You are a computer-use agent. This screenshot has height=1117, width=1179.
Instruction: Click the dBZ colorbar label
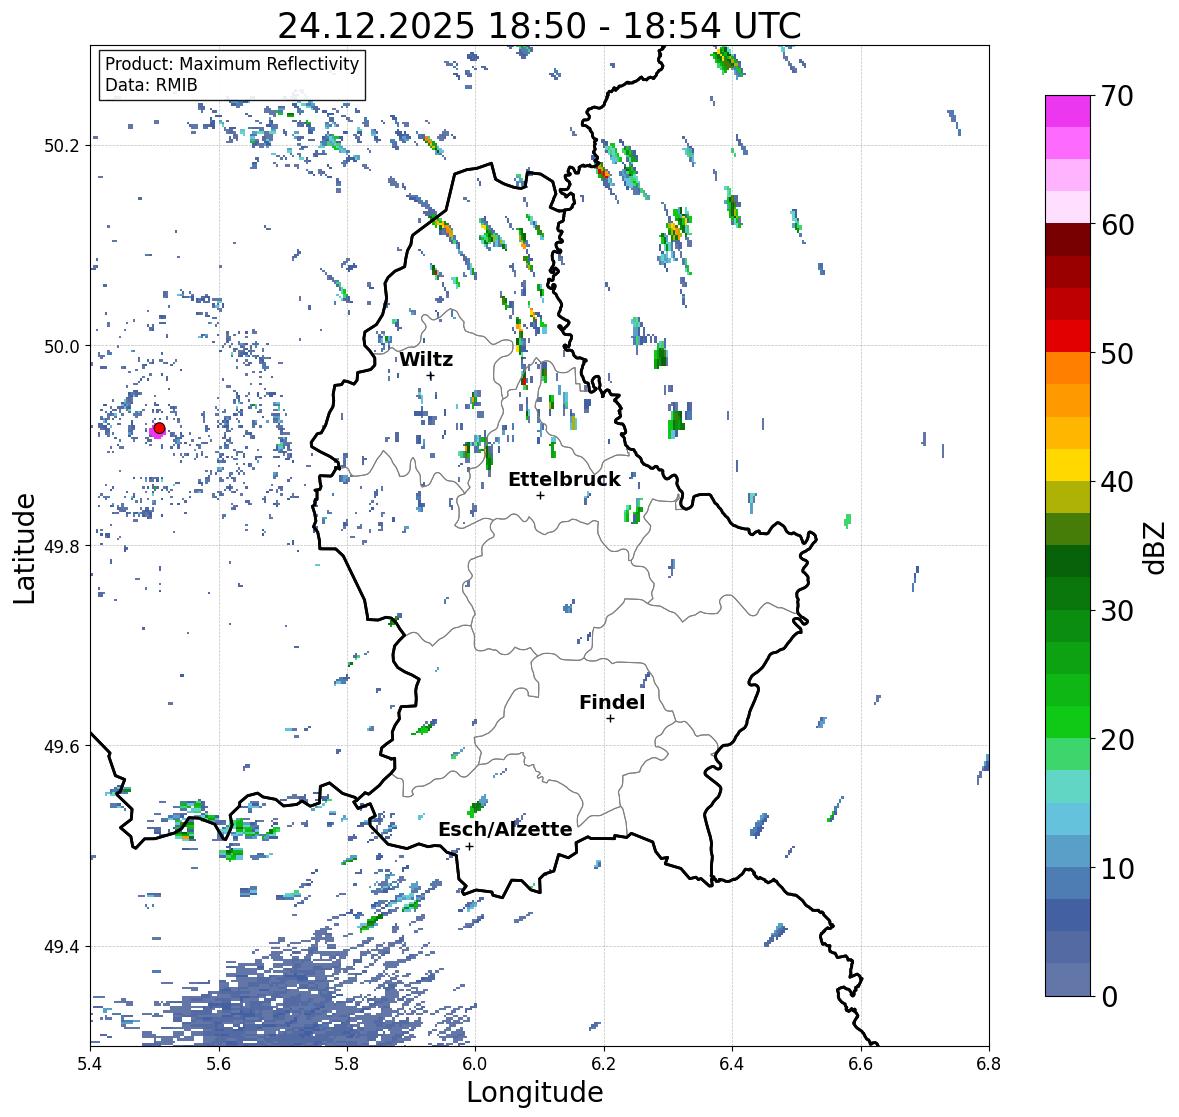(x=1156, y=547)
